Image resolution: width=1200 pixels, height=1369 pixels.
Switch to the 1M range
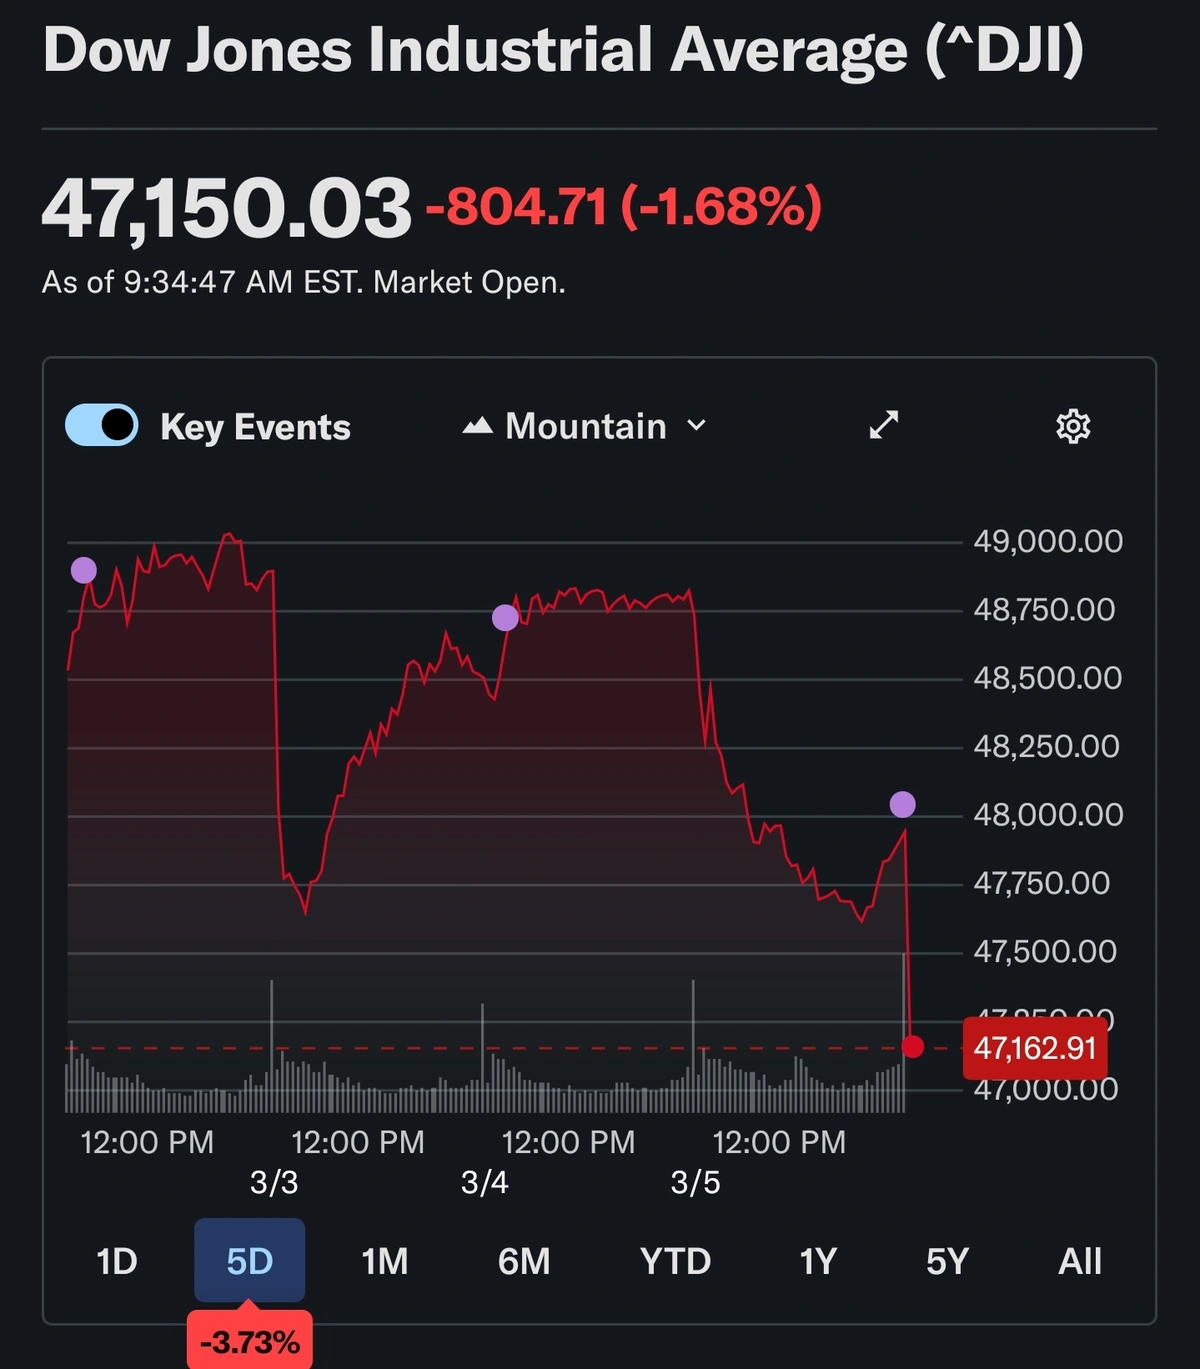pyautogui.click(x=385, y=1261)
